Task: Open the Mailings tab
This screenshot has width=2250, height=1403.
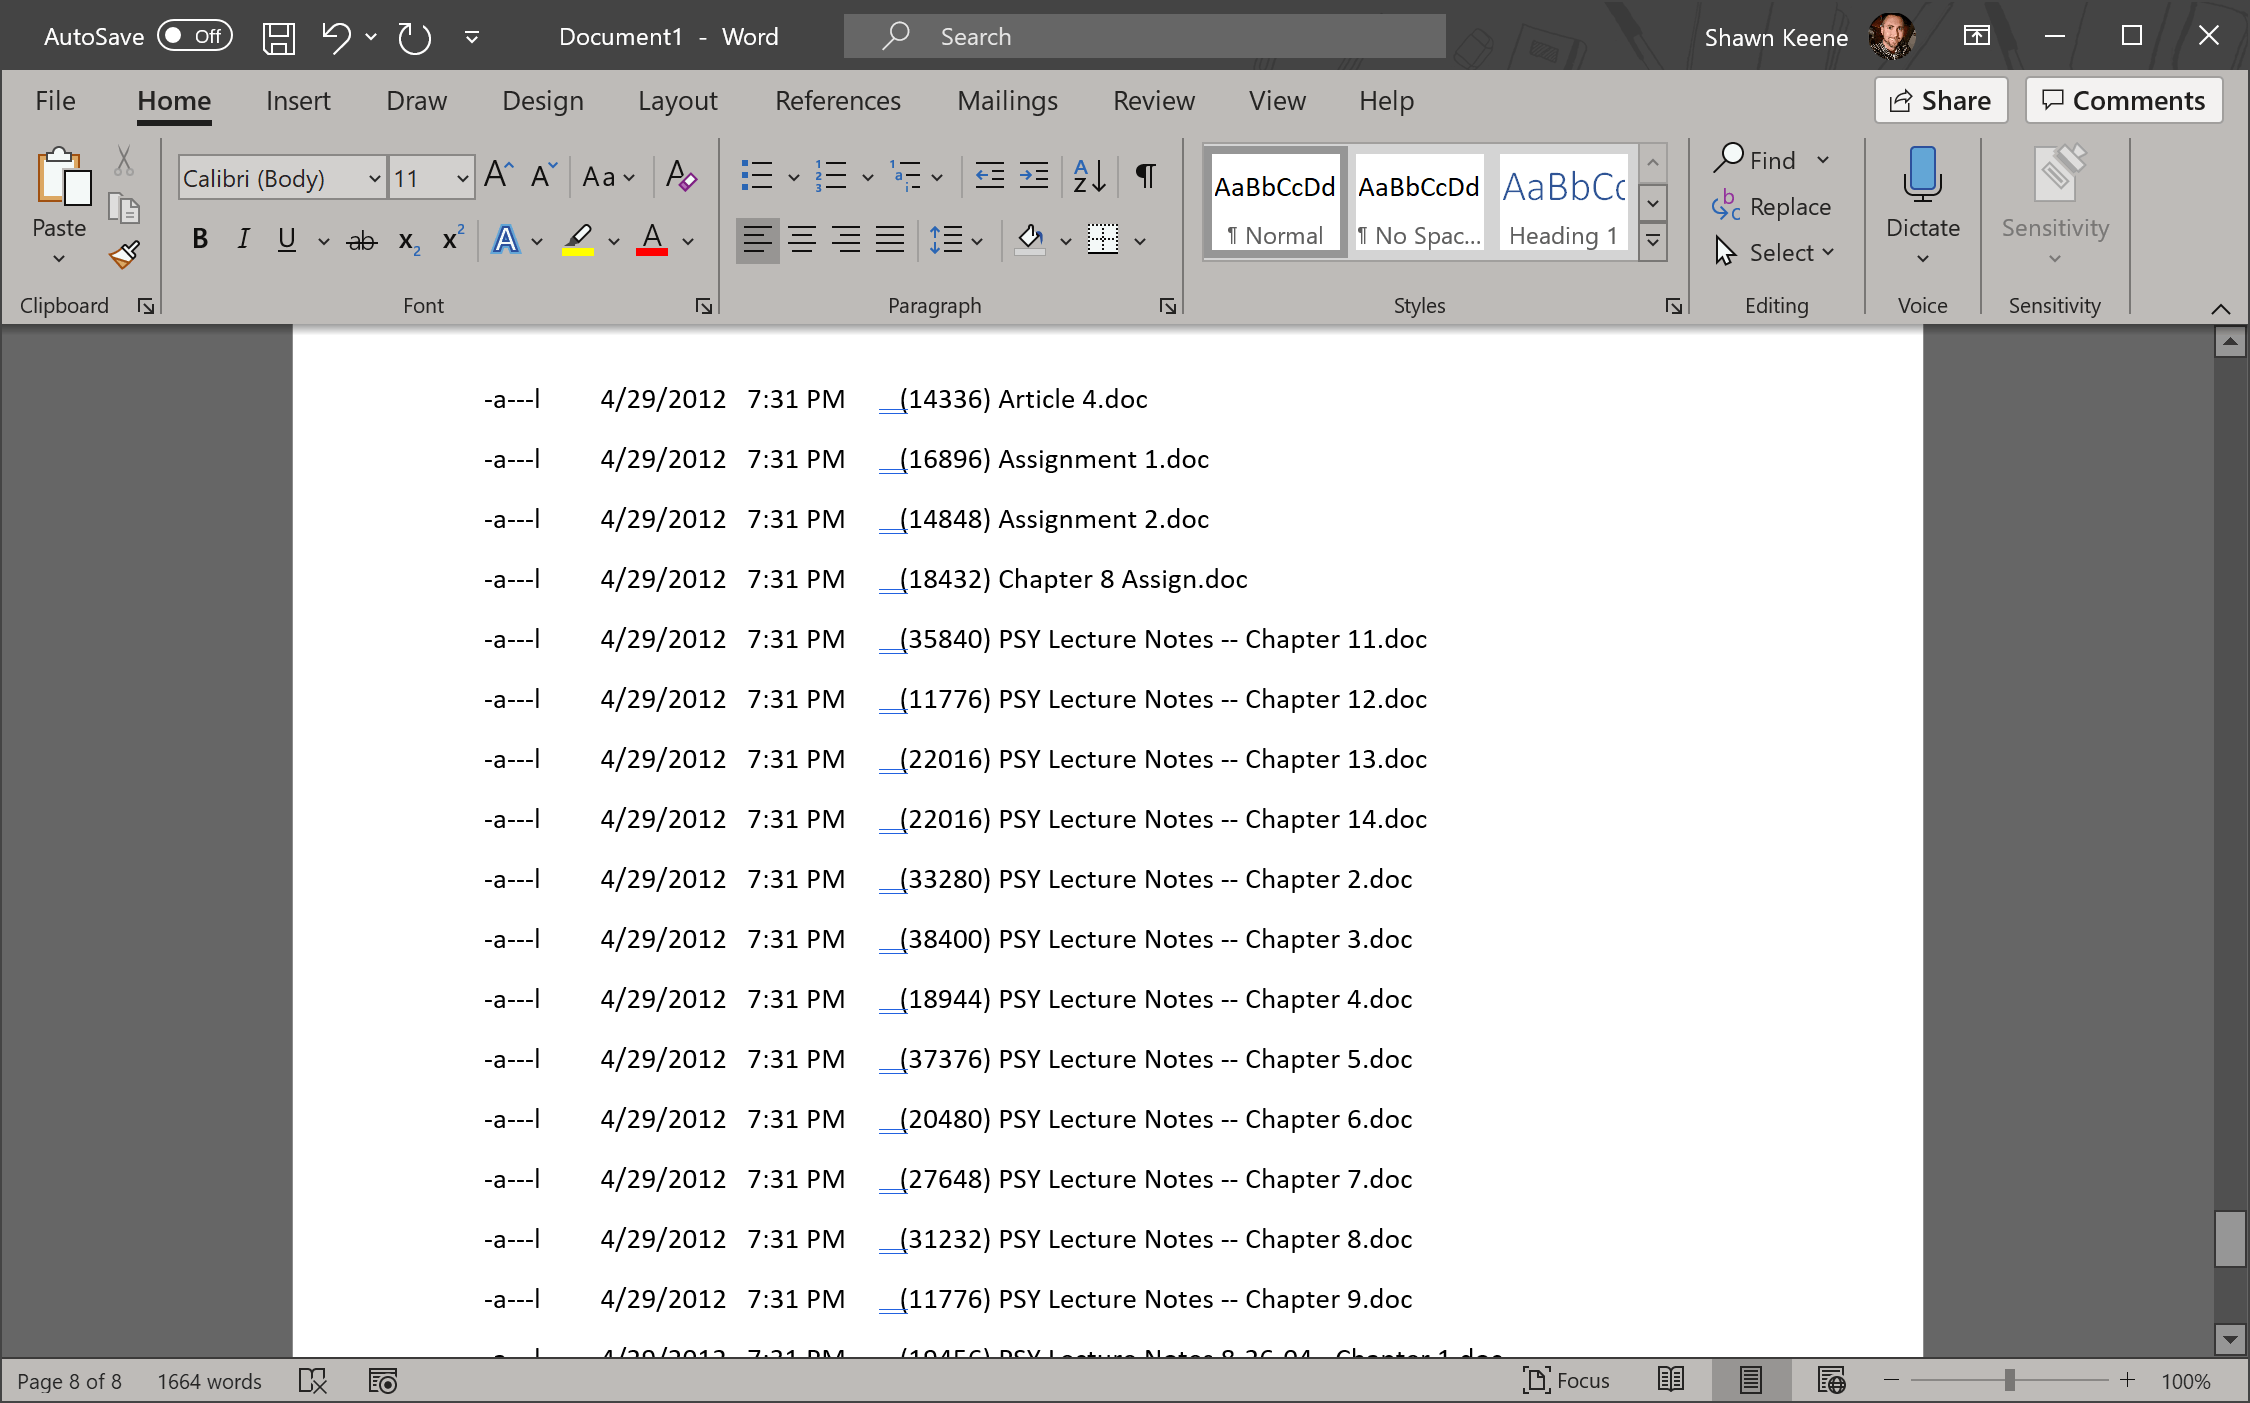Action: pyautogui.click(x=1007, y=101)
